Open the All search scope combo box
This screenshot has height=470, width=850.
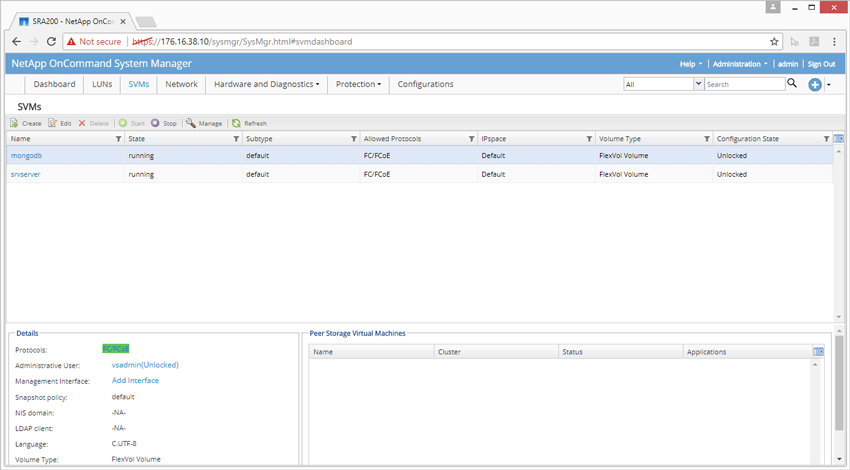tap(664, 84)
